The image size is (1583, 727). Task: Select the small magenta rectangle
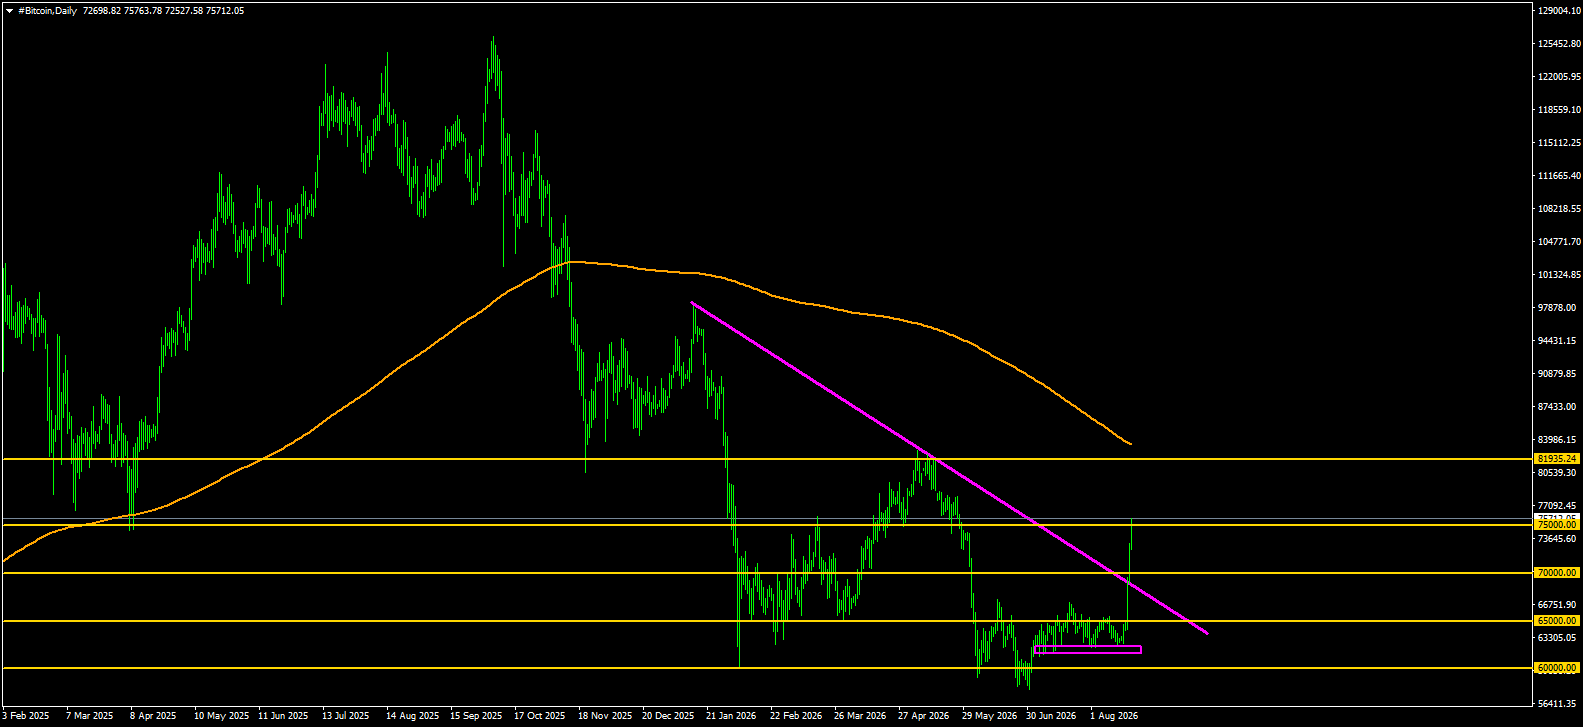[x=1087, y=650]
